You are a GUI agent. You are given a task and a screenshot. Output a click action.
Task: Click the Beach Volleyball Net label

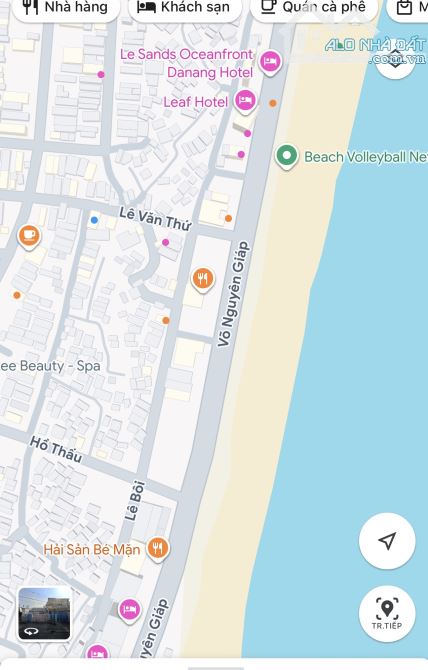pos(366,157)
